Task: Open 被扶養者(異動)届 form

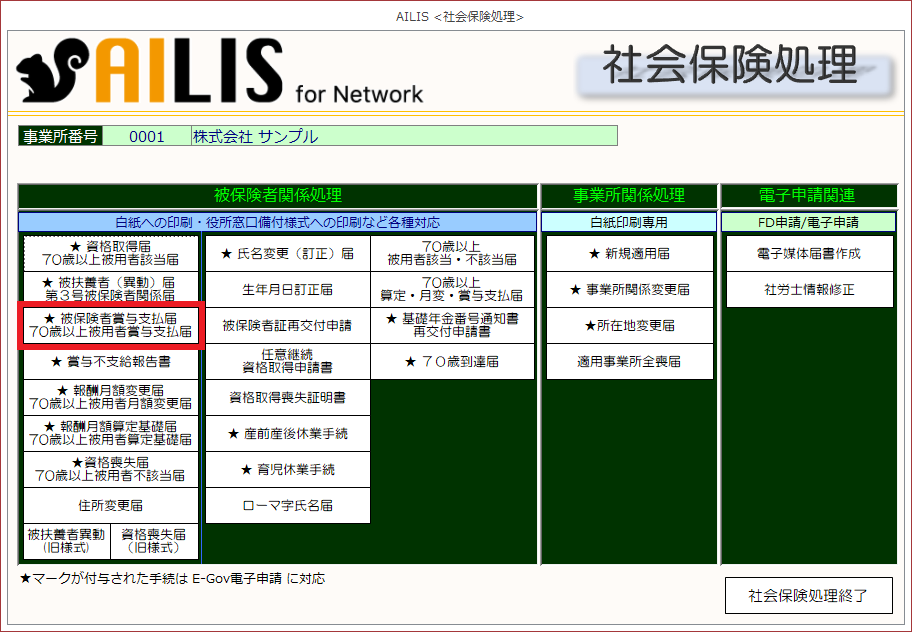Action: click(x=111, y=289)
